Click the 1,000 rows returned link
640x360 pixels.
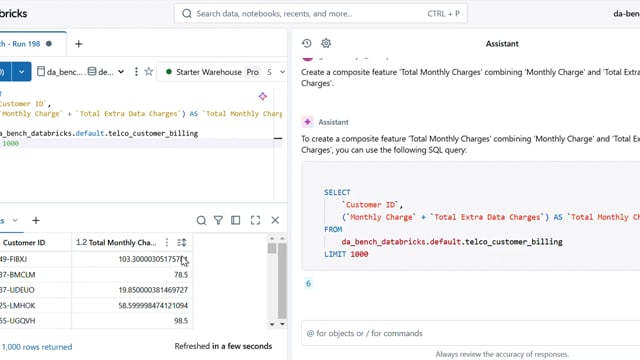click(37, 347)
